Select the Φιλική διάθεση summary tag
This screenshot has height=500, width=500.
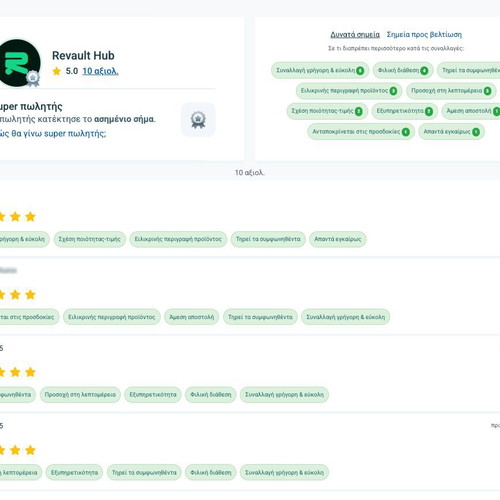403,70
